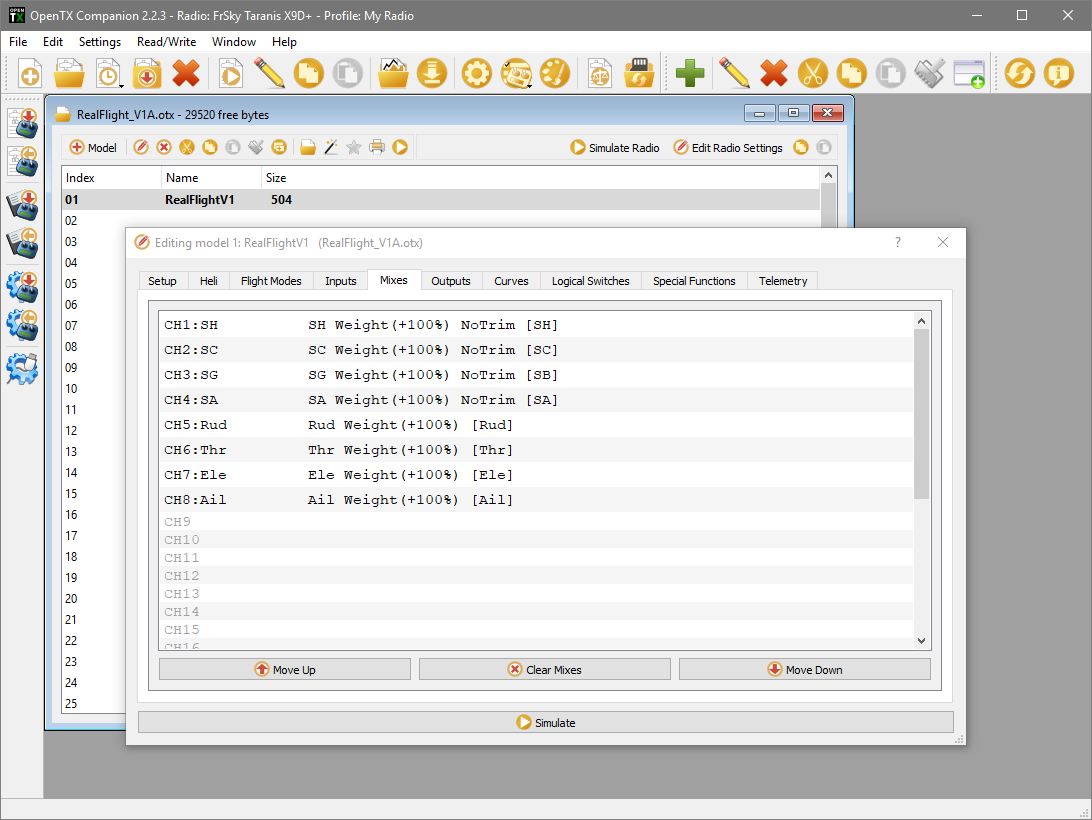This screenshot has height=820, width=1092.
Task: Click the orange information bubble icon
Action: coord(1059,73)
